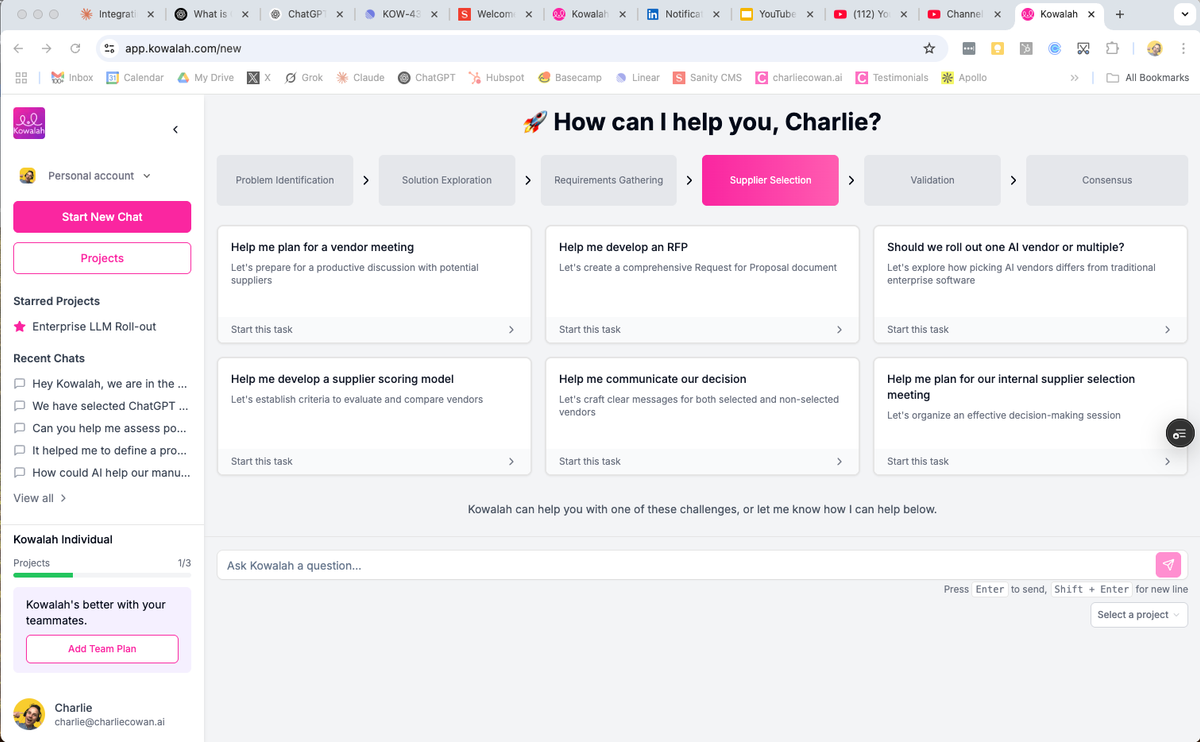Viewport: 1200px width, 742px height.
Task: Open the Hubspot bookmark
Action: pyautogui.click(x=496, y=77)
